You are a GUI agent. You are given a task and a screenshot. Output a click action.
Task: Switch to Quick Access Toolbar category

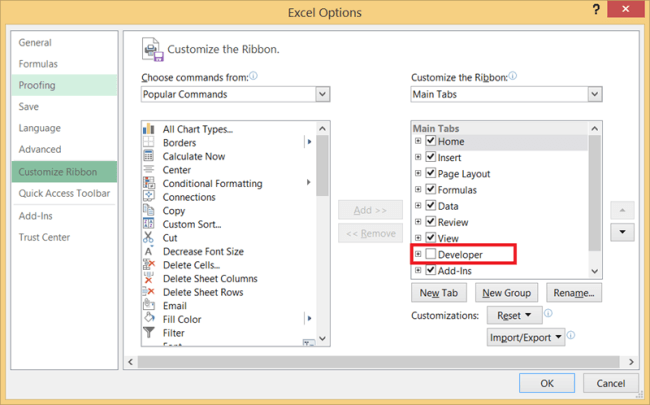[64, 193]
